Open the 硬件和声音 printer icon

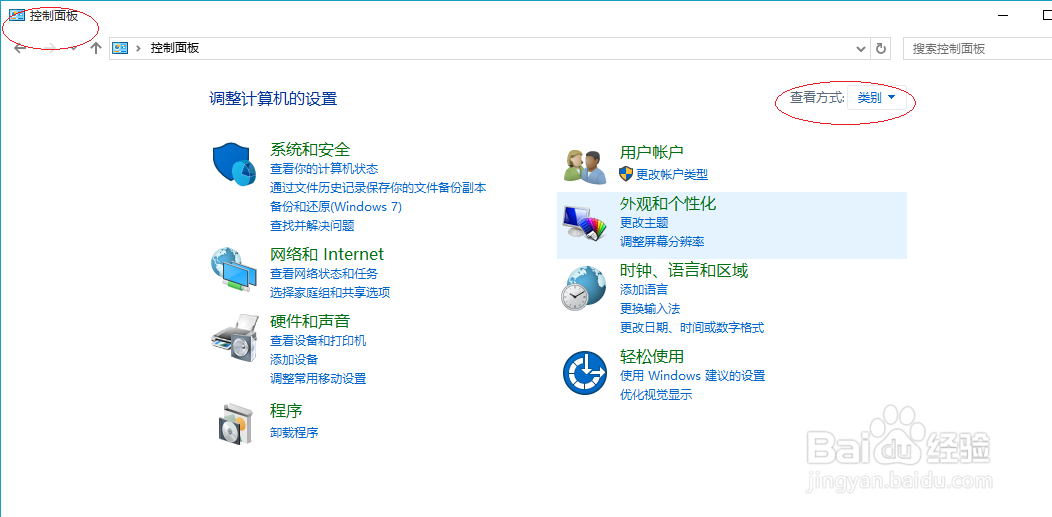click(x=235, y=338)
